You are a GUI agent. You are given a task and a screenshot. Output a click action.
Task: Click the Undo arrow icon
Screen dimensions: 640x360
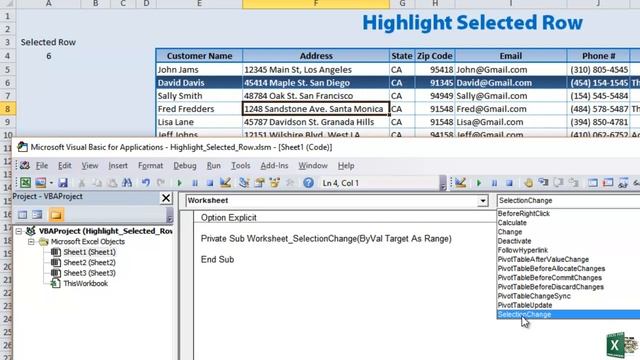click(145, 183)
